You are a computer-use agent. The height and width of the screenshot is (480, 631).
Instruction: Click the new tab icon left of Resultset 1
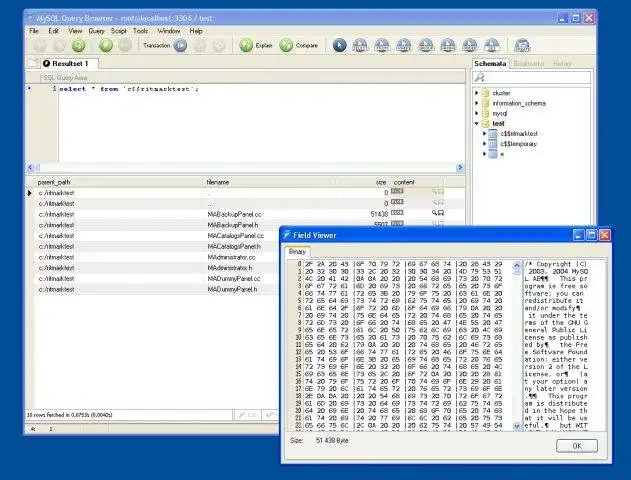pos(32,63)
